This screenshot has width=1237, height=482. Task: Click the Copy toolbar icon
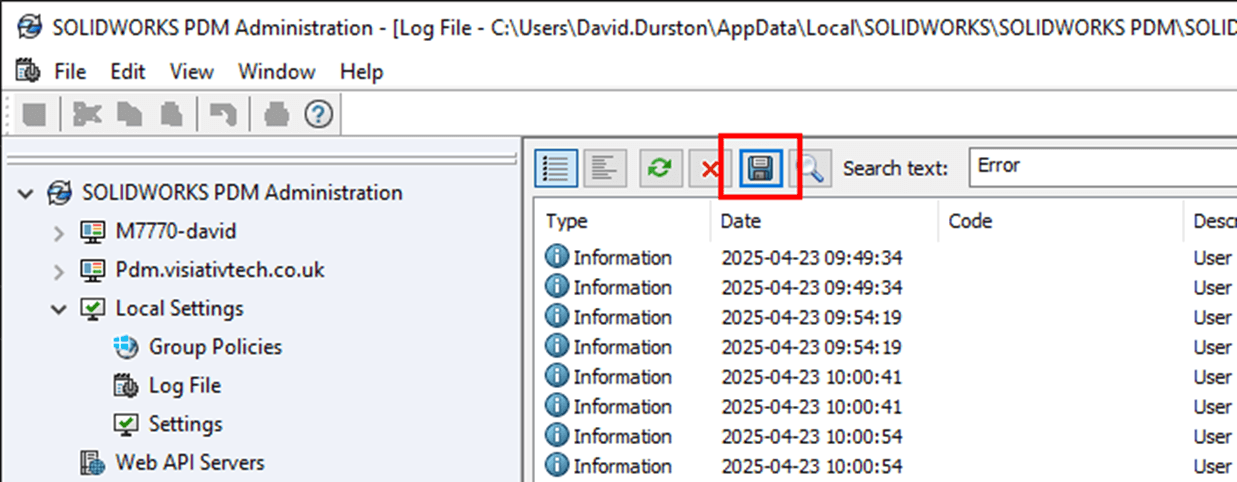click(x=129, y=116)
